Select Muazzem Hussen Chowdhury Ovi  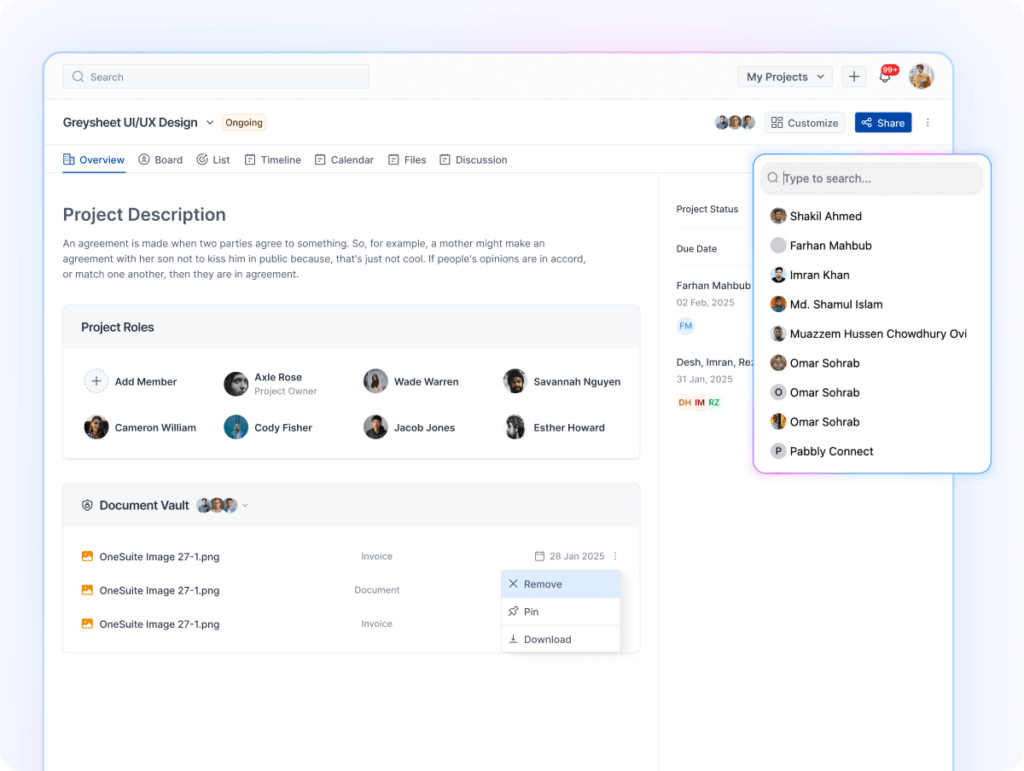pos(871,334)
